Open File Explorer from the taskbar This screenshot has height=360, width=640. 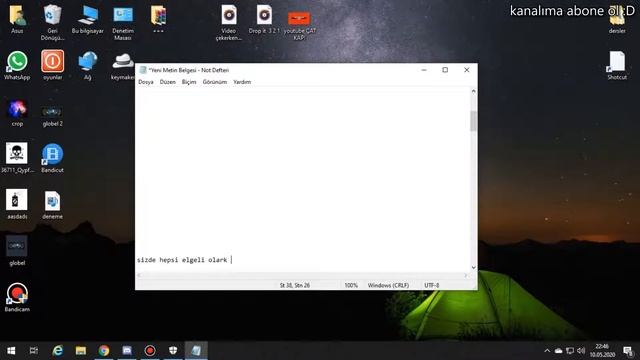[x=81, y=351]
